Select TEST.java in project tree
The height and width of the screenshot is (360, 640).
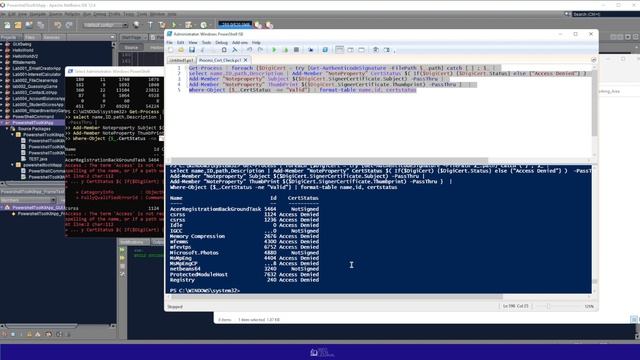click(x=38, y=159)
